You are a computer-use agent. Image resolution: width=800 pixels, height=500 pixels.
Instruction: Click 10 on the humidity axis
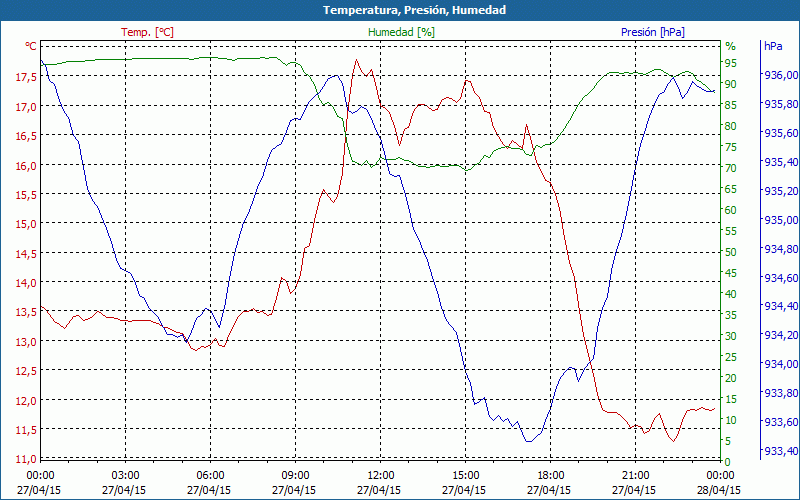pyautogui.click(x=731, y=420)
